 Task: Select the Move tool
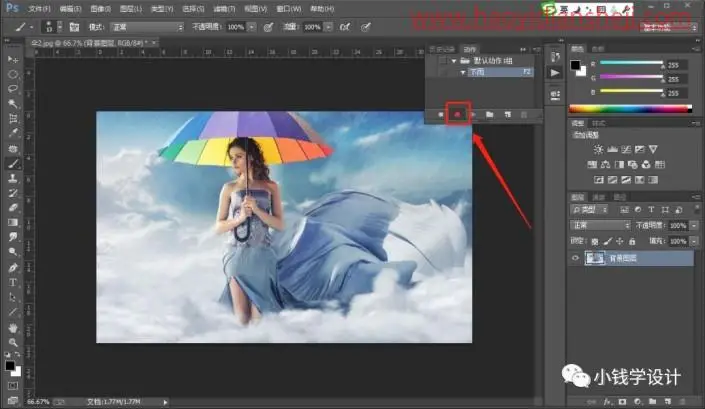point(13,59)
